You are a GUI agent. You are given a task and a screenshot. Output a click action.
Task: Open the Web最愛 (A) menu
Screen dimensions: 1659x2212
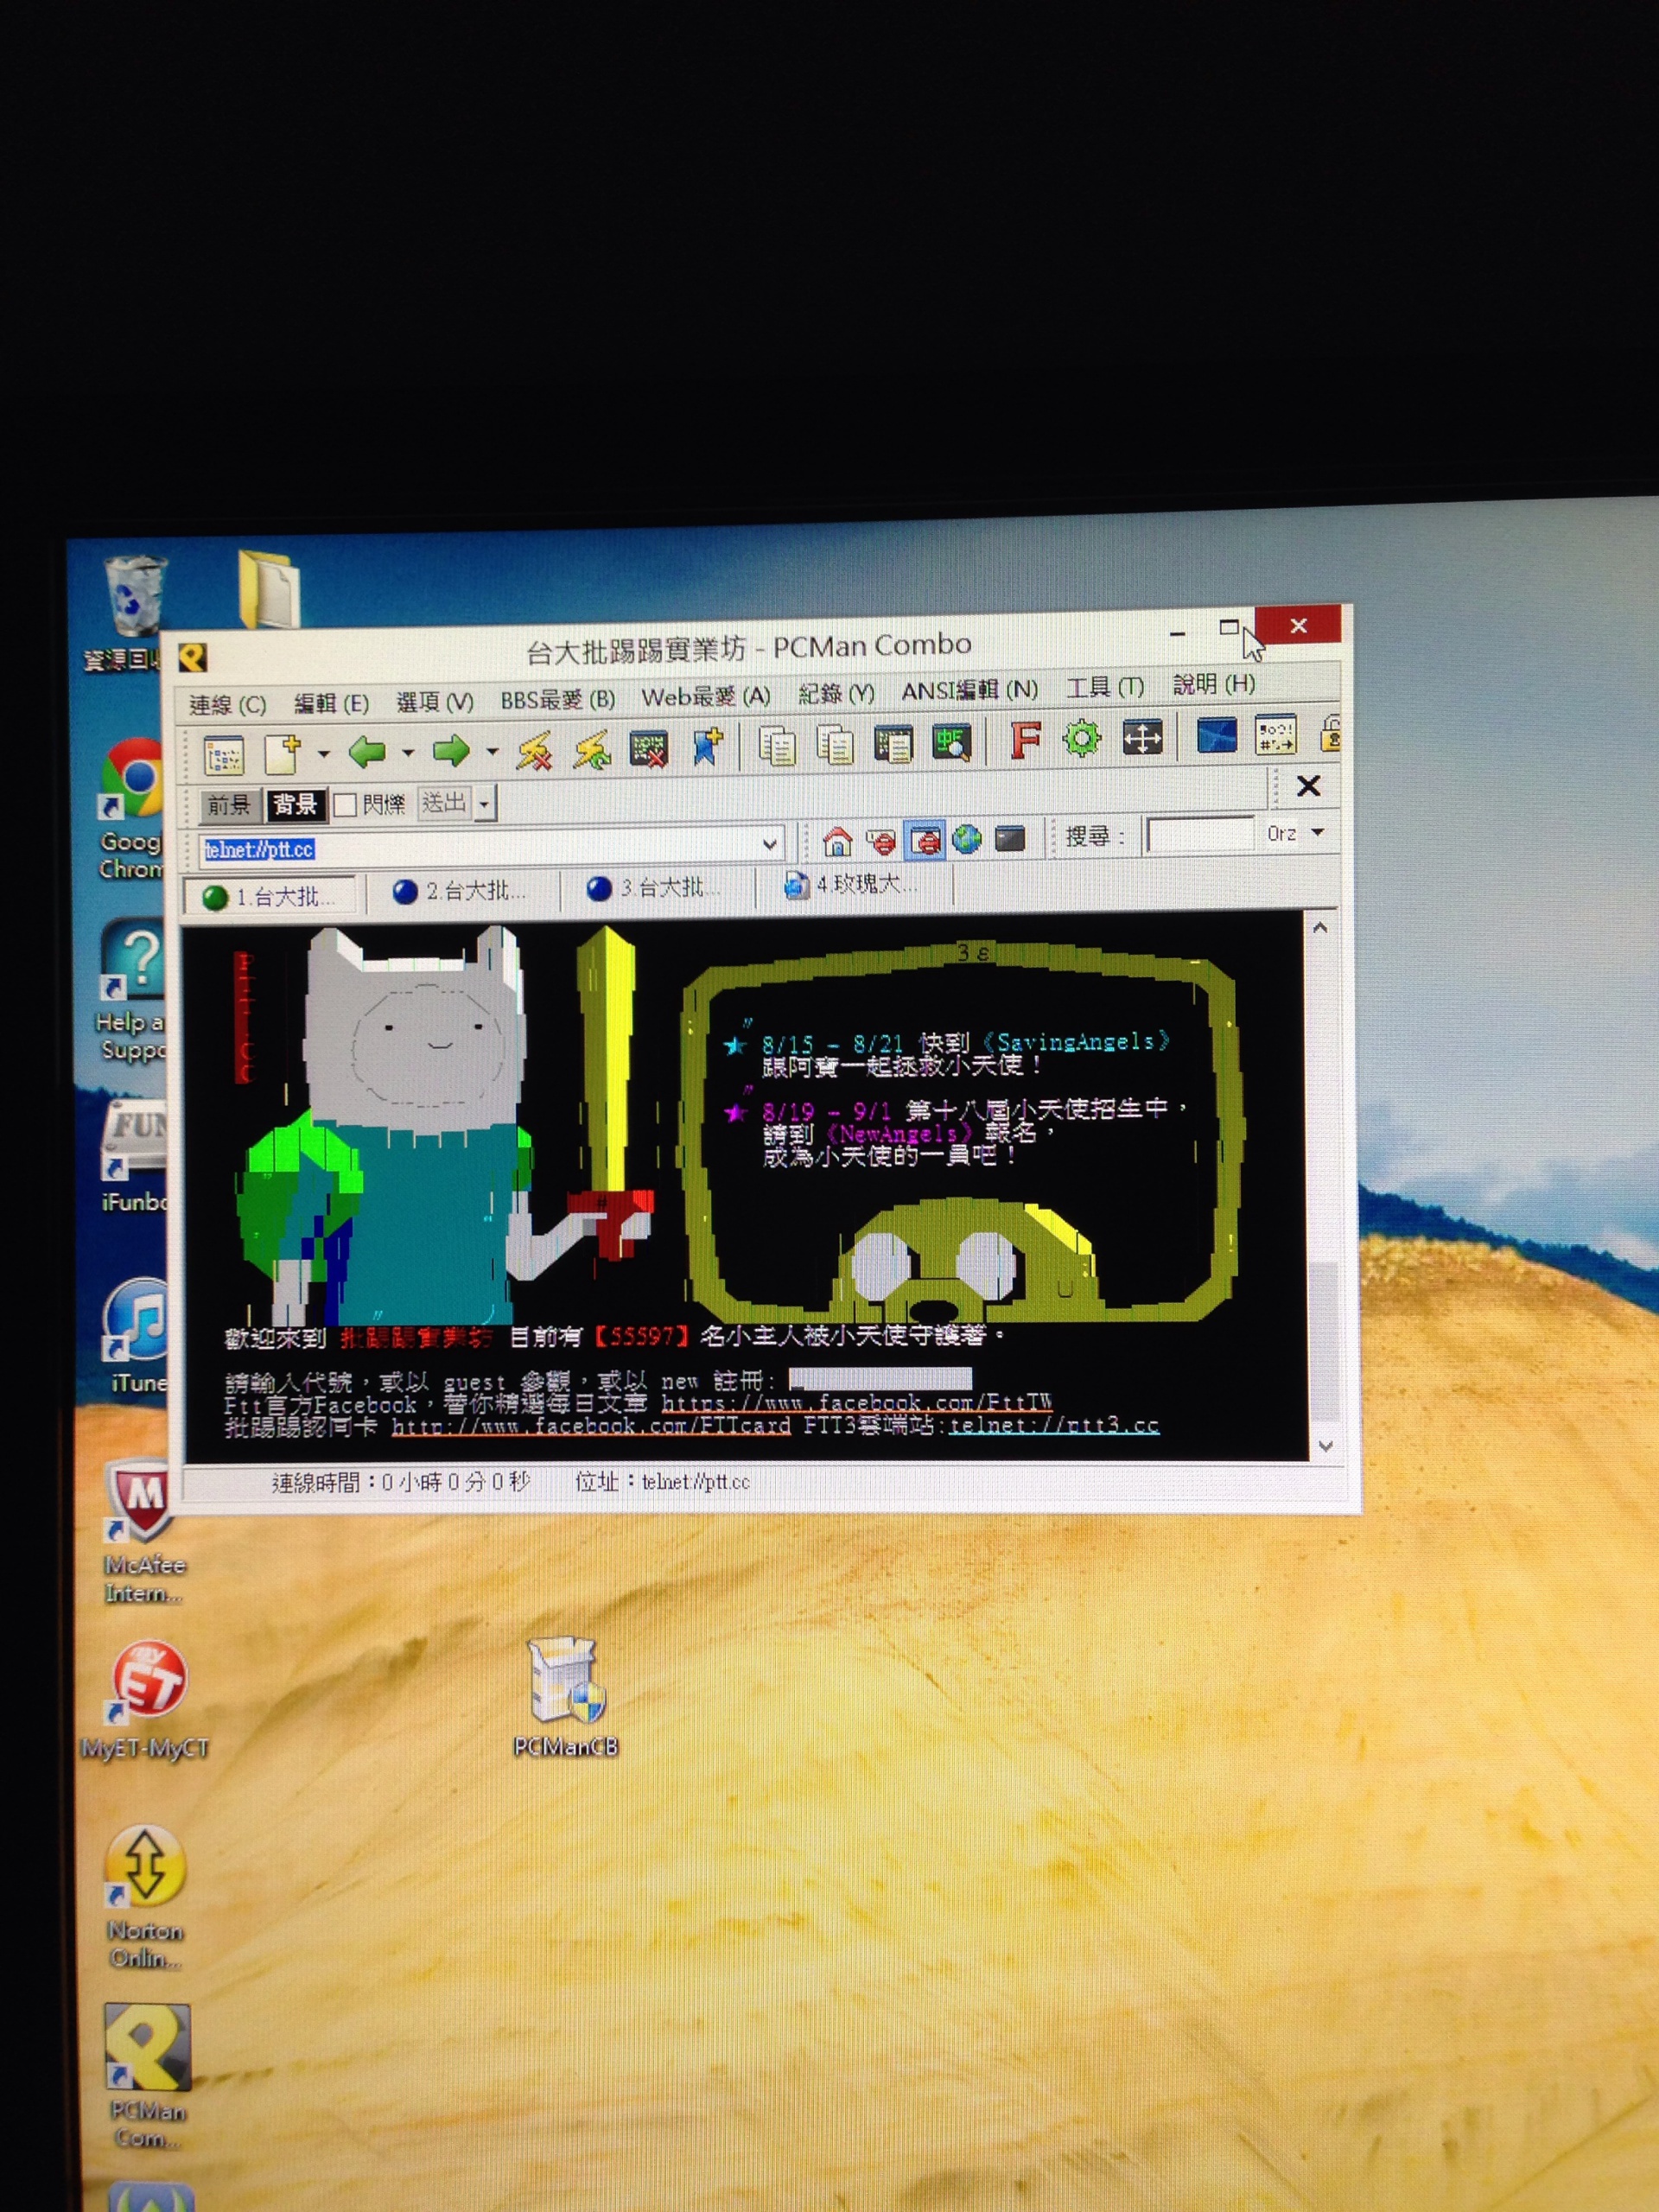705,696
